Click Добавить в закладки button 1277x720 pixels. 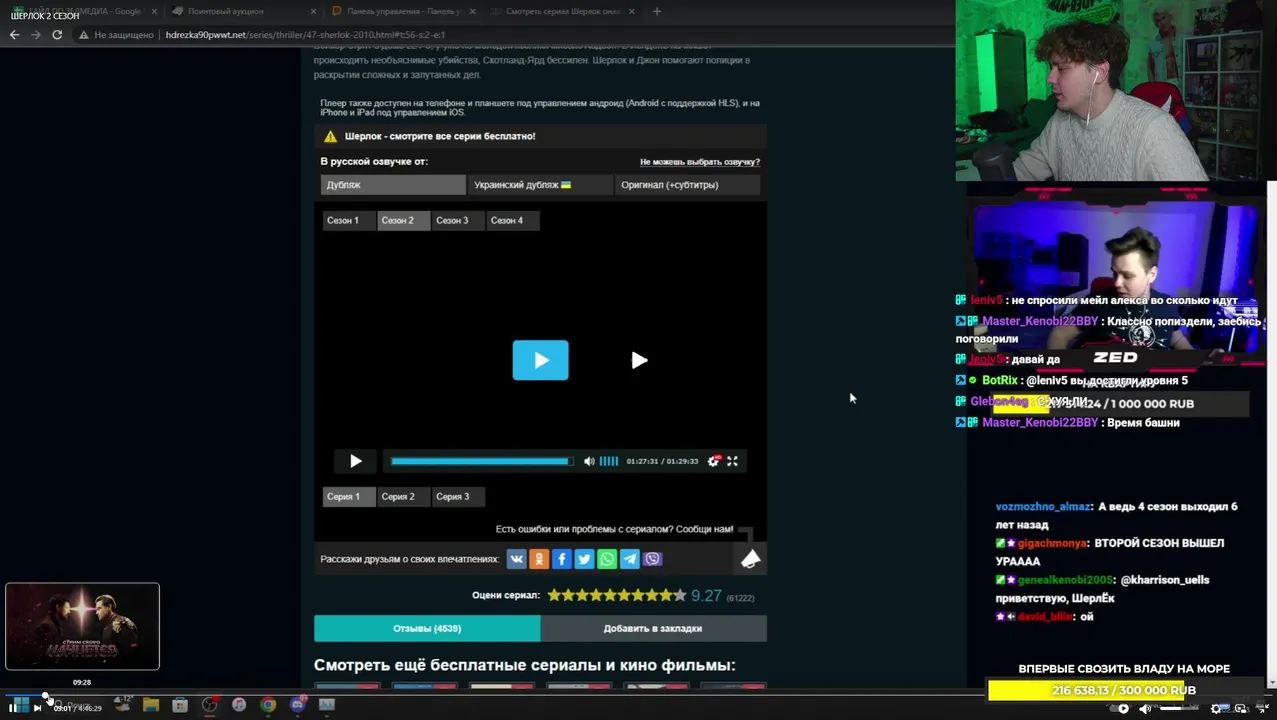point(653,629)
